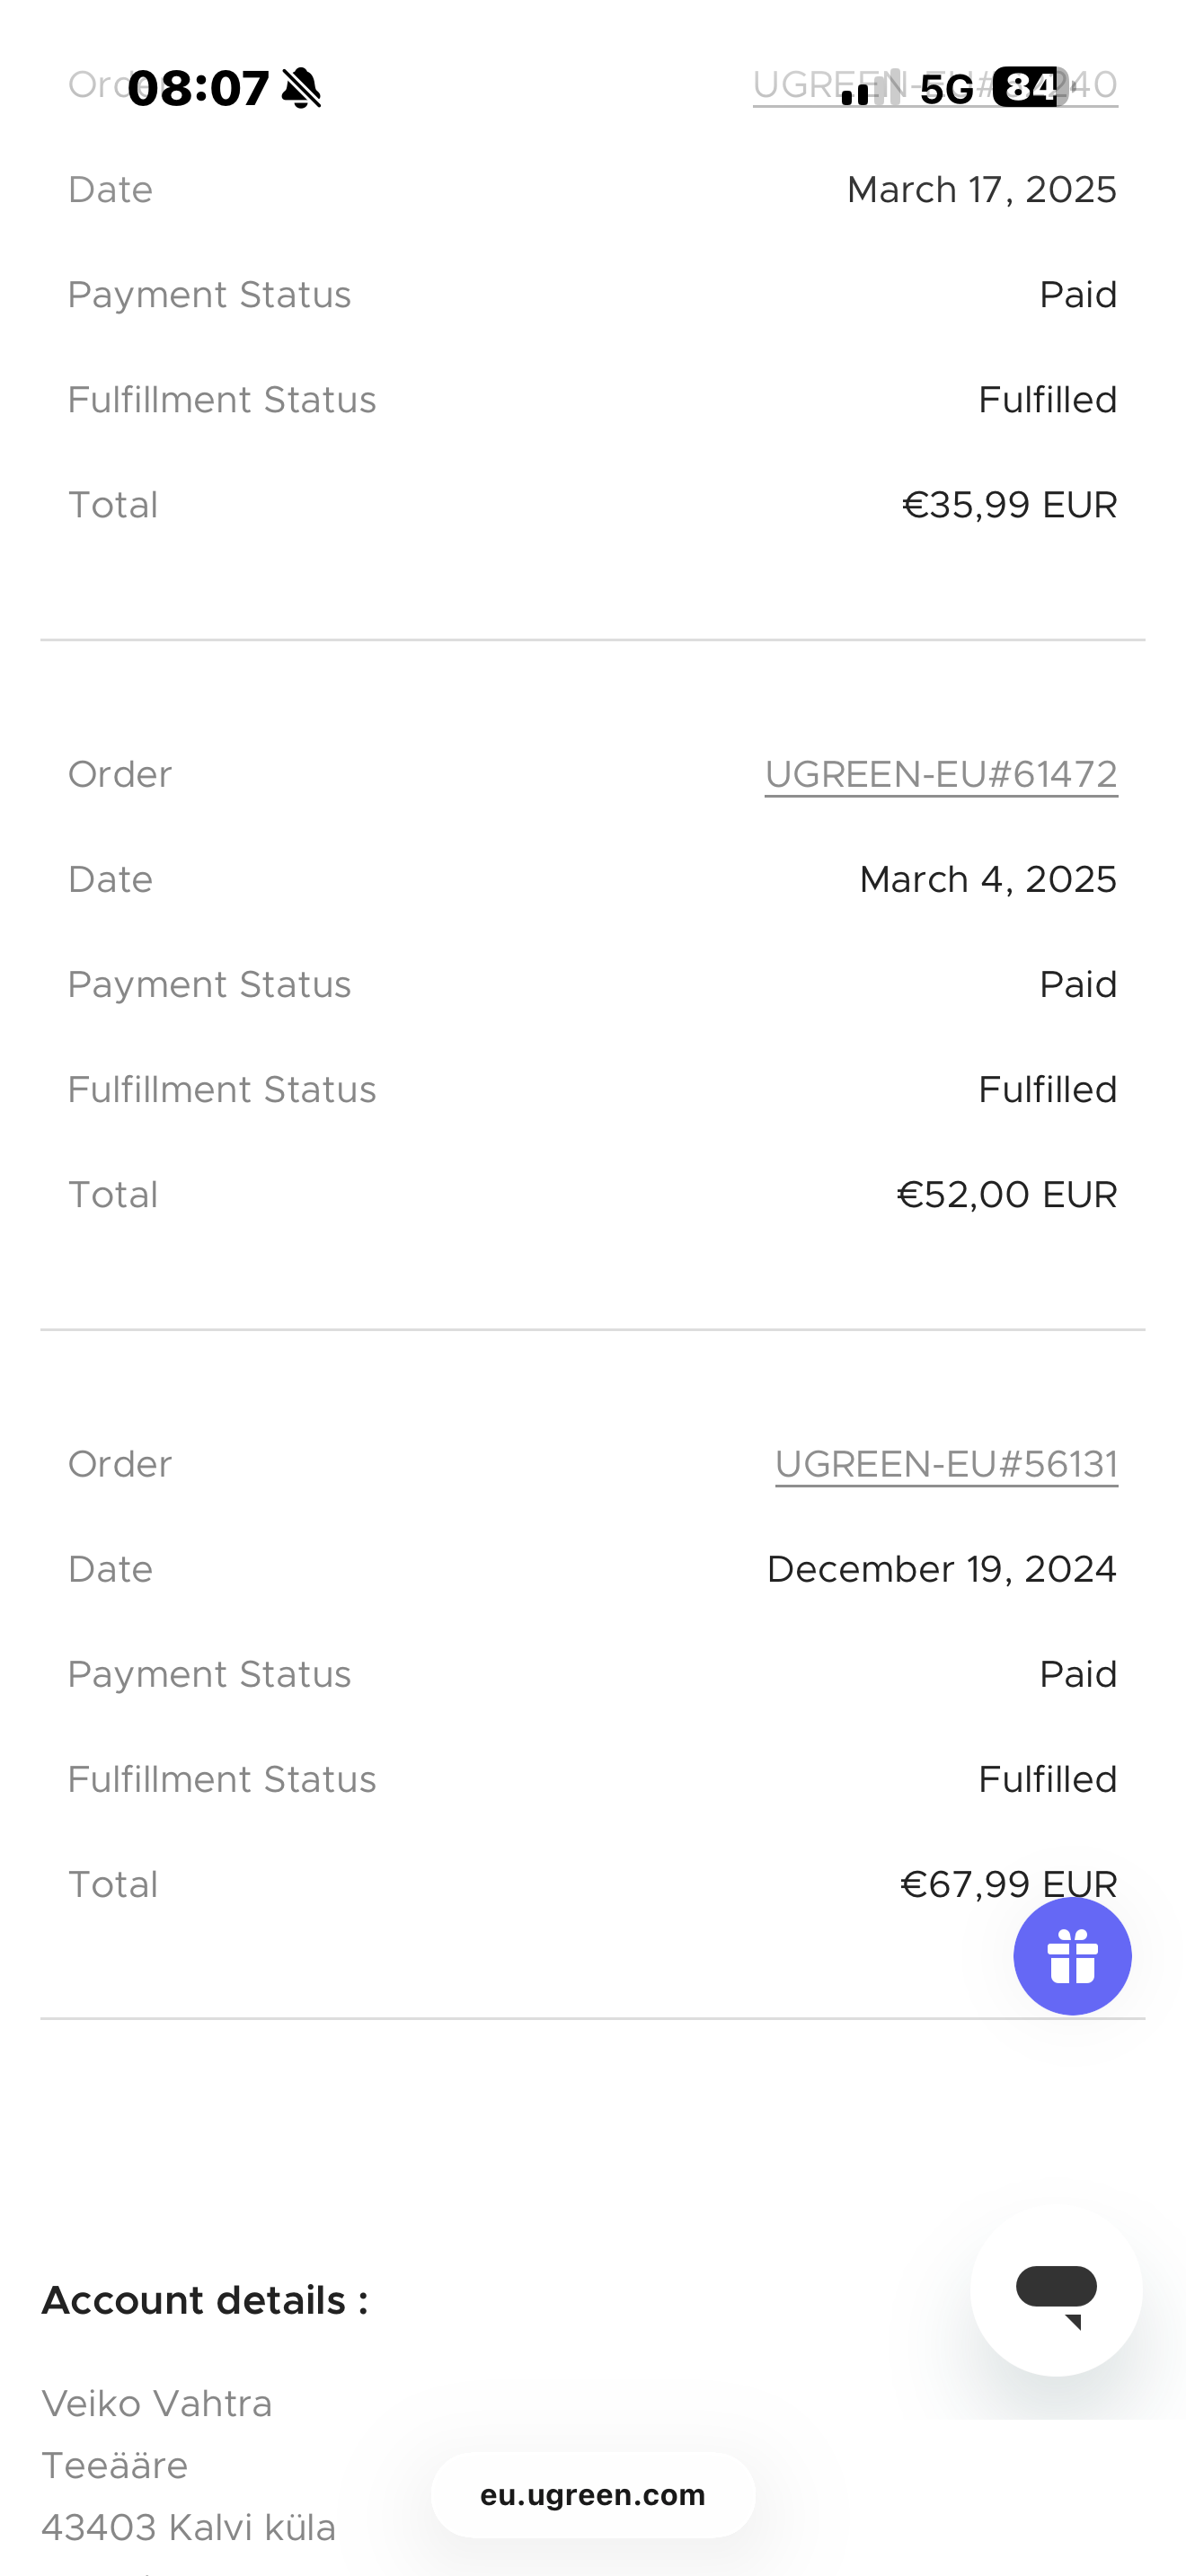
Task: Open the purple gift rewards icon
Action: pyautogui.click(x=1072, y=1956)
